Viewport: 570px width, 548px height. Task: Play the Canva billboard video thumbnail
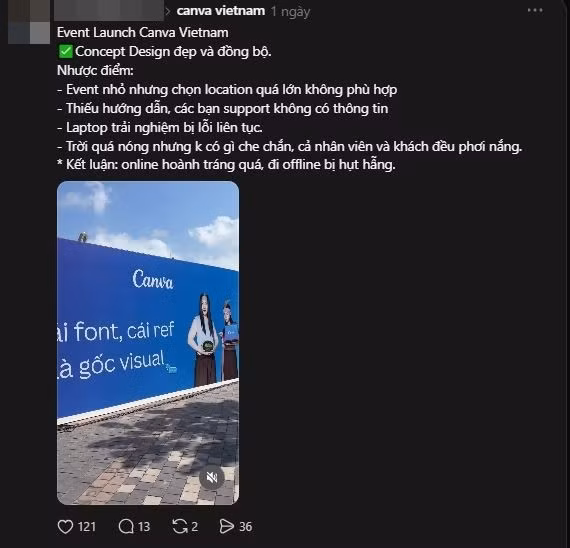pyautogui.click(x=148, y=343)
